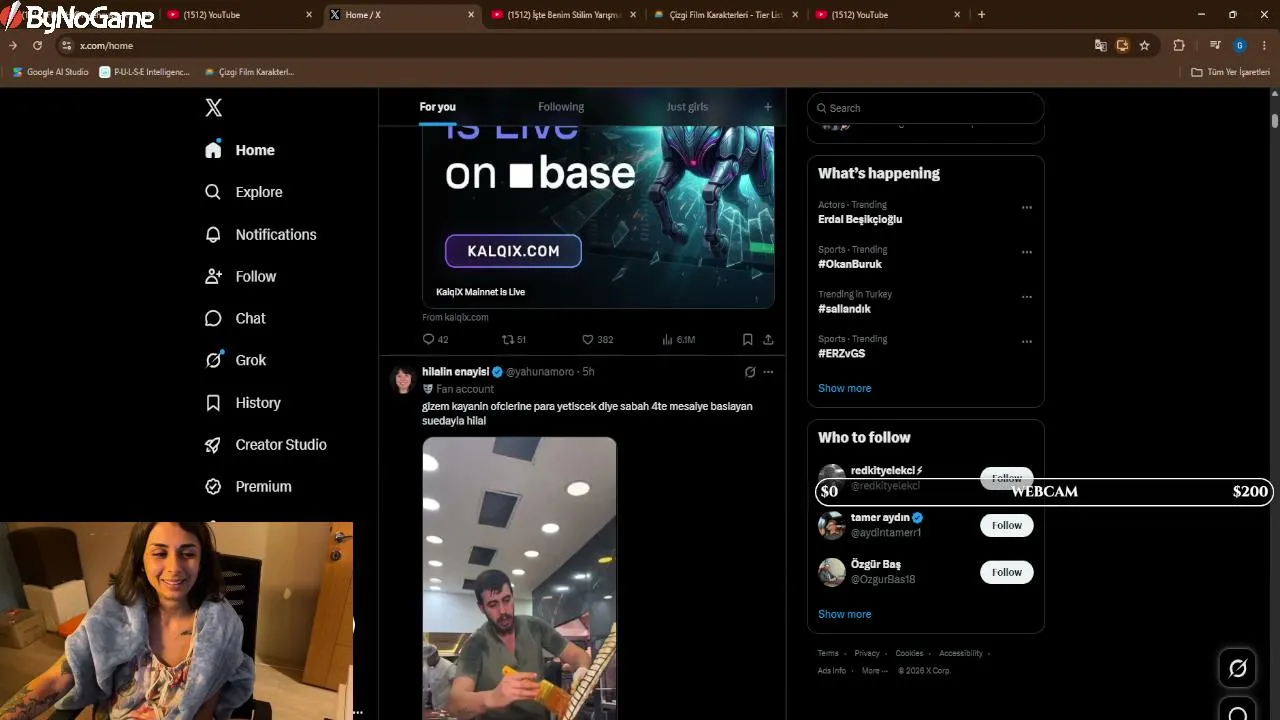Switch to the İşte Benim Stilim browser tab
This screenshot has height=720, width=1280.
click(x=564, y=15)
